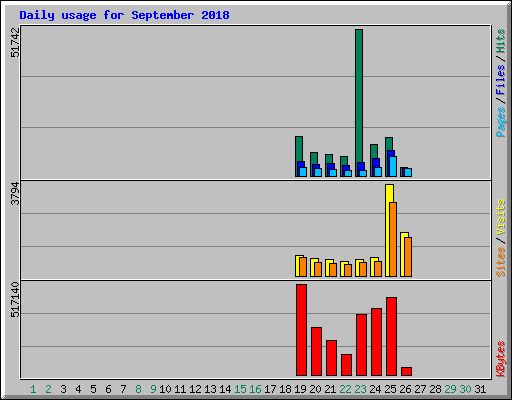
Task: Click the 'Daily usage for September 2018' title
Action: tap(124, 15)
